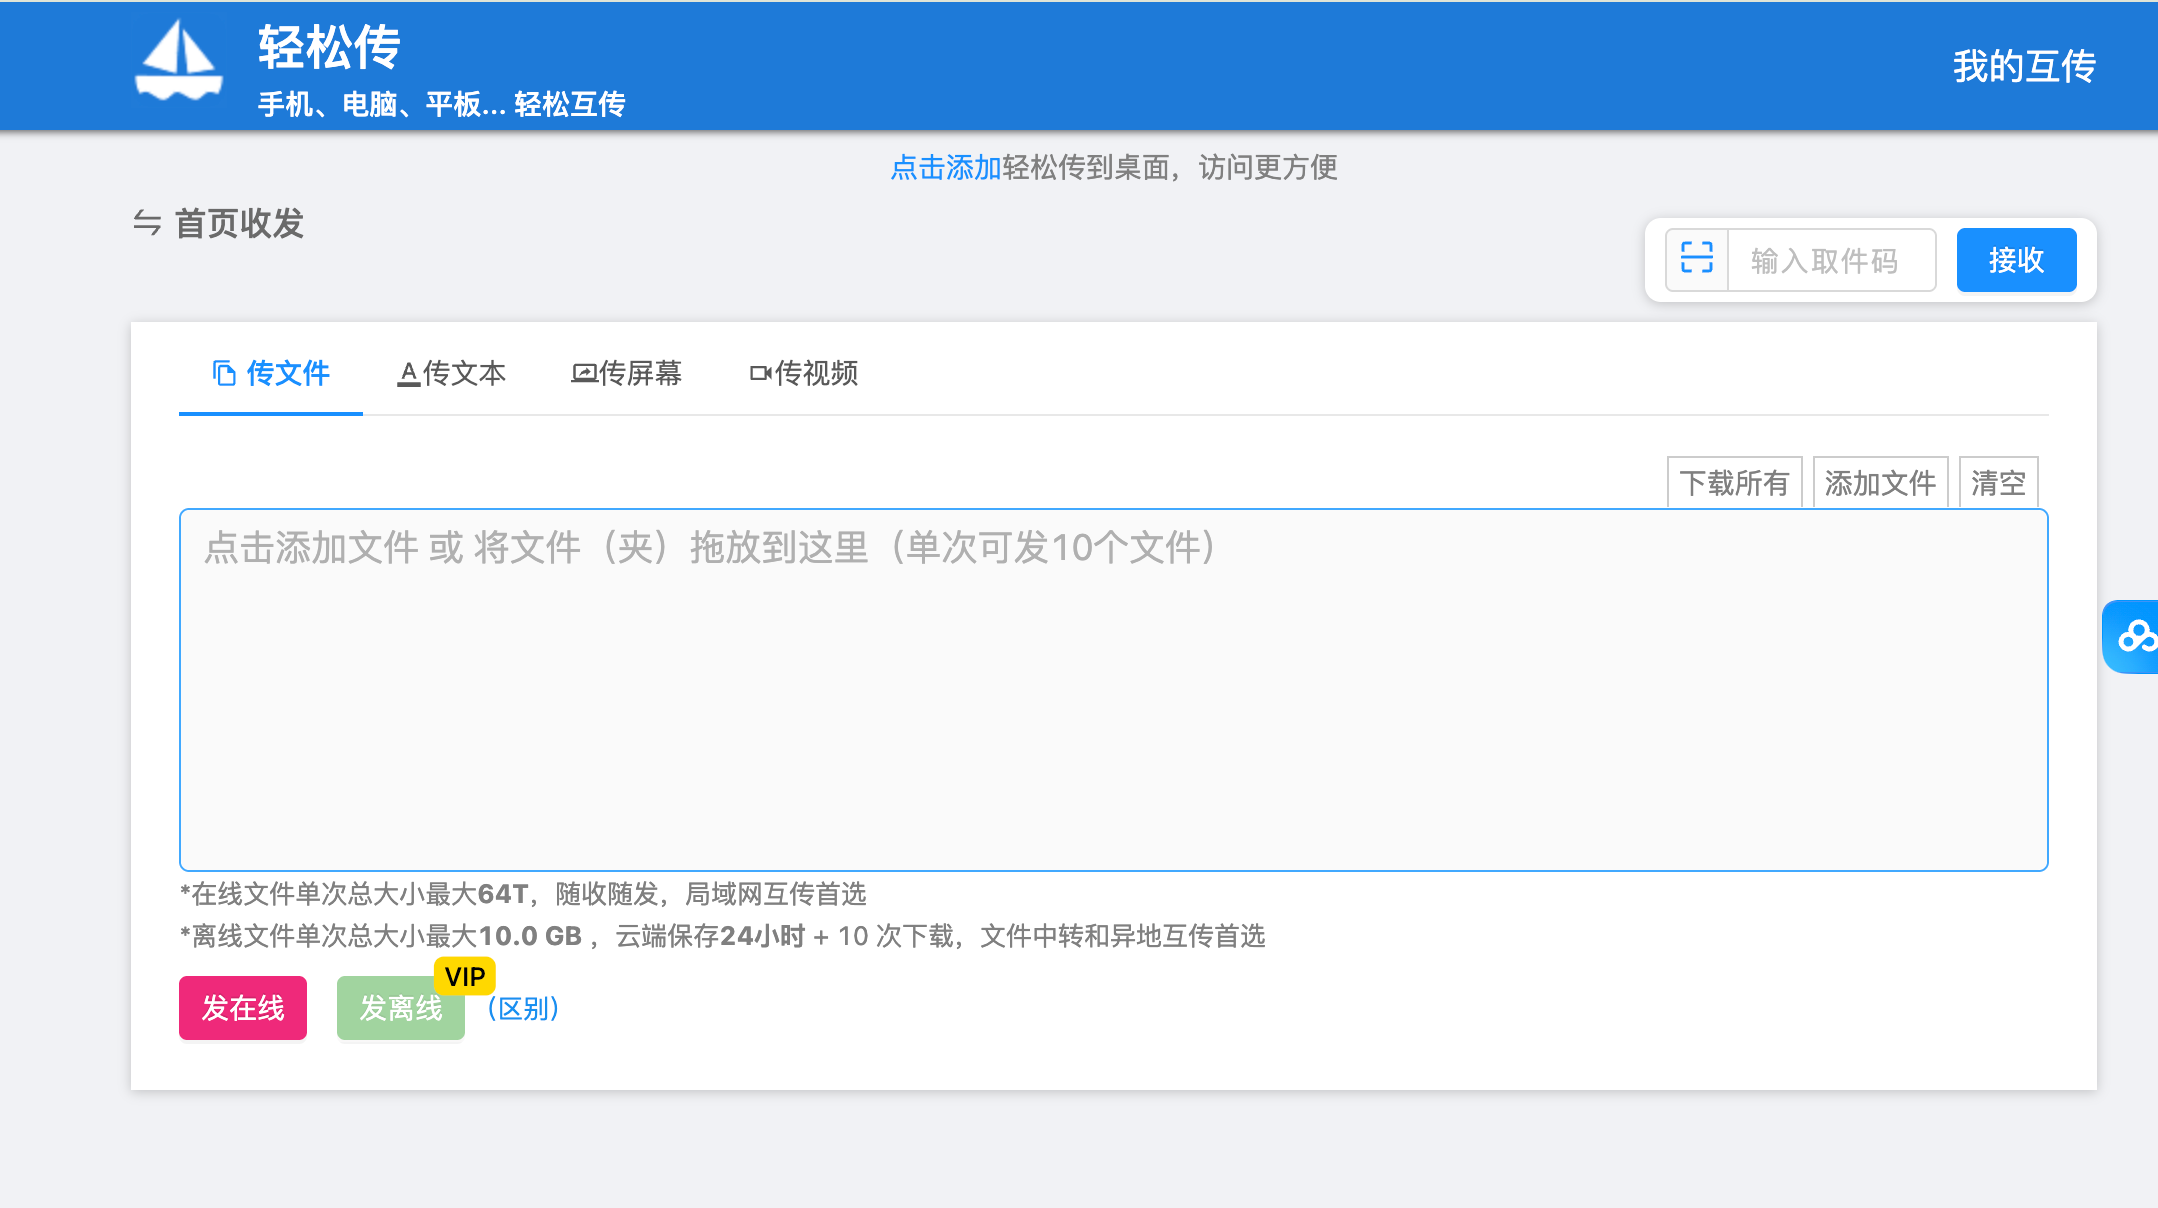The image size is (2158, 1208).
Task: Click the 点击添加 desktop shortcut link
Action: click(x=945, y=167)
